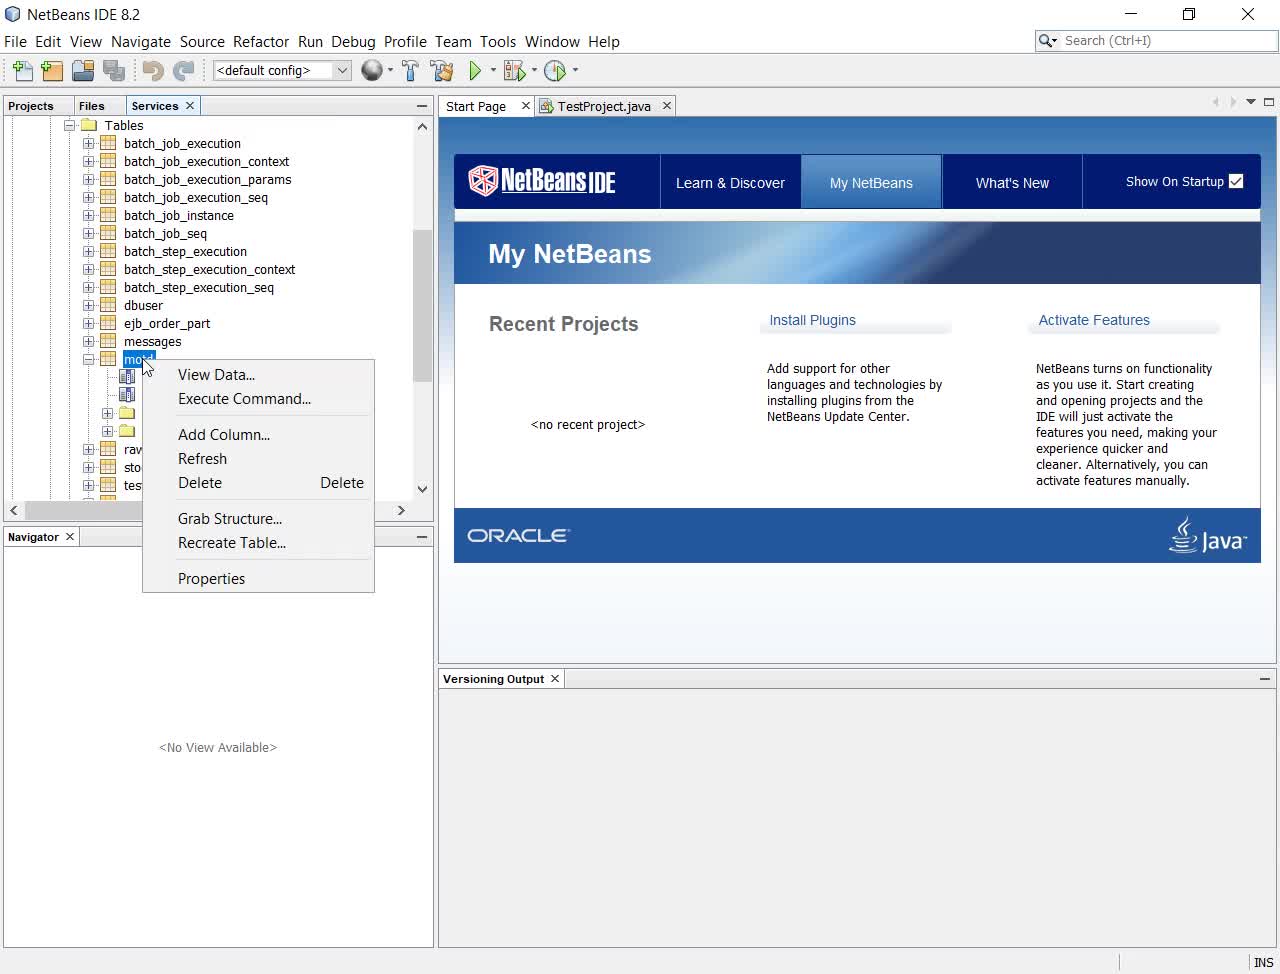
Task: Click the Undo toolbar icon
Action: coord(153,70)
